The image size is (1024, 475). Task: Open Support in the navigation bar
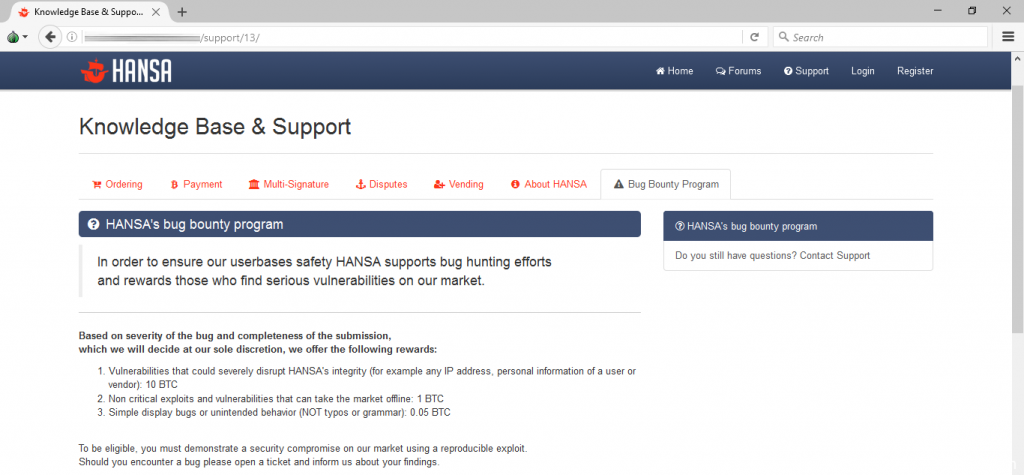click(x=806, y=71)
